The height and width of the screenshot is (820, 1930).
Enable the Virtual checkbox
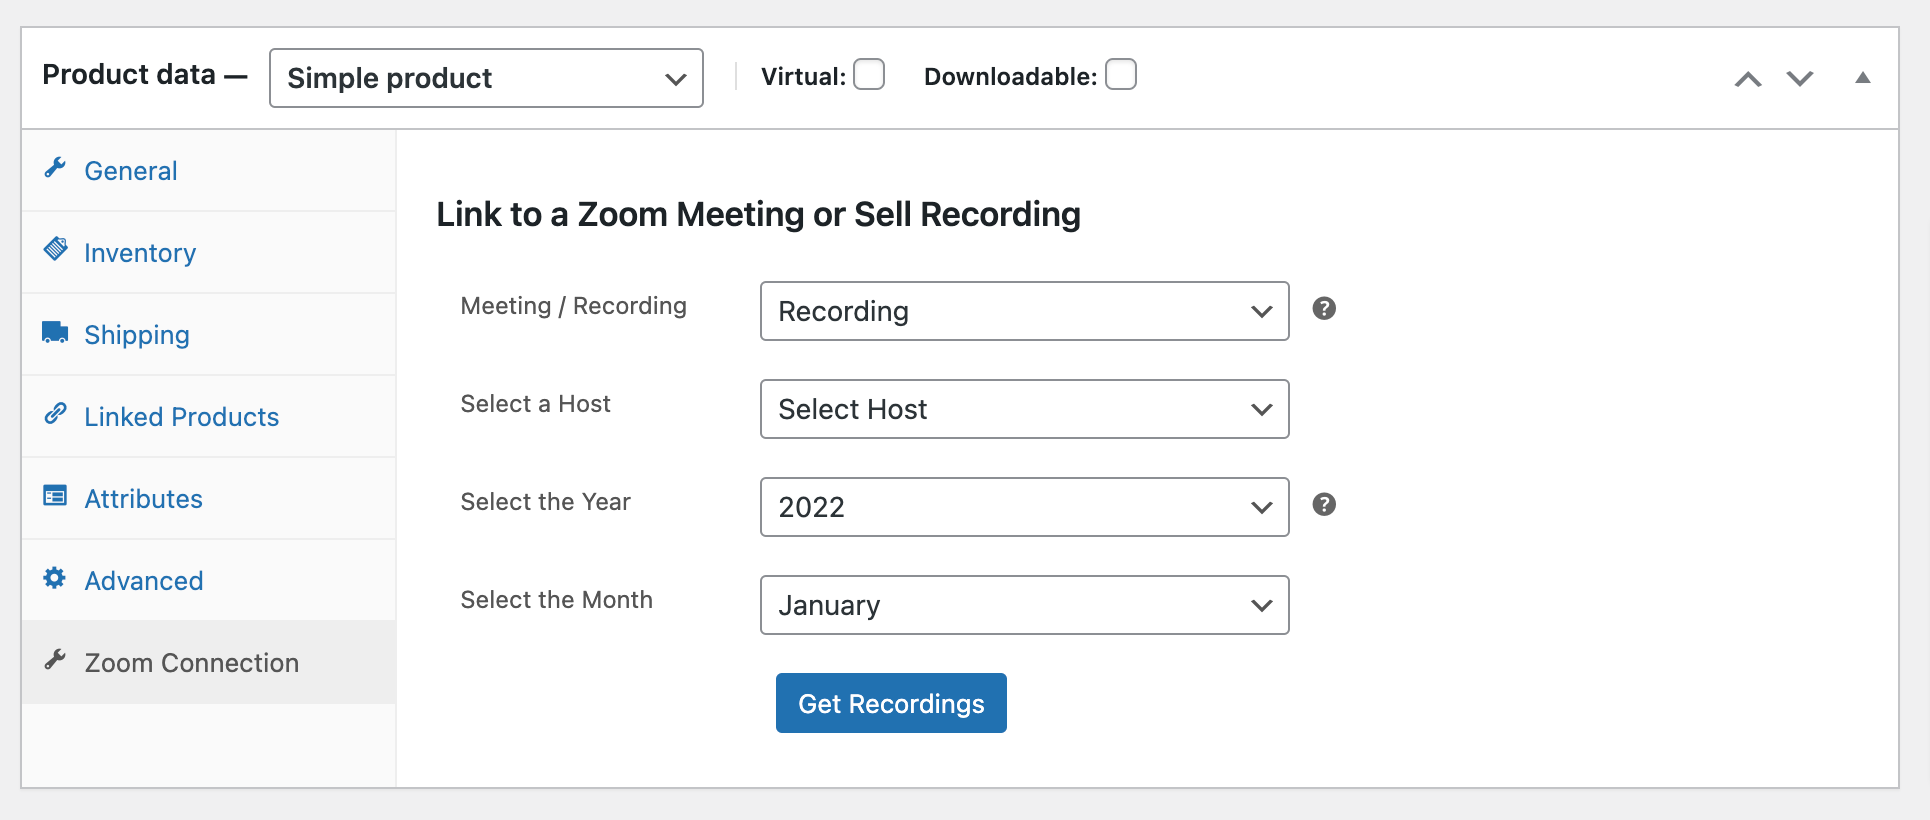[869, 74]
